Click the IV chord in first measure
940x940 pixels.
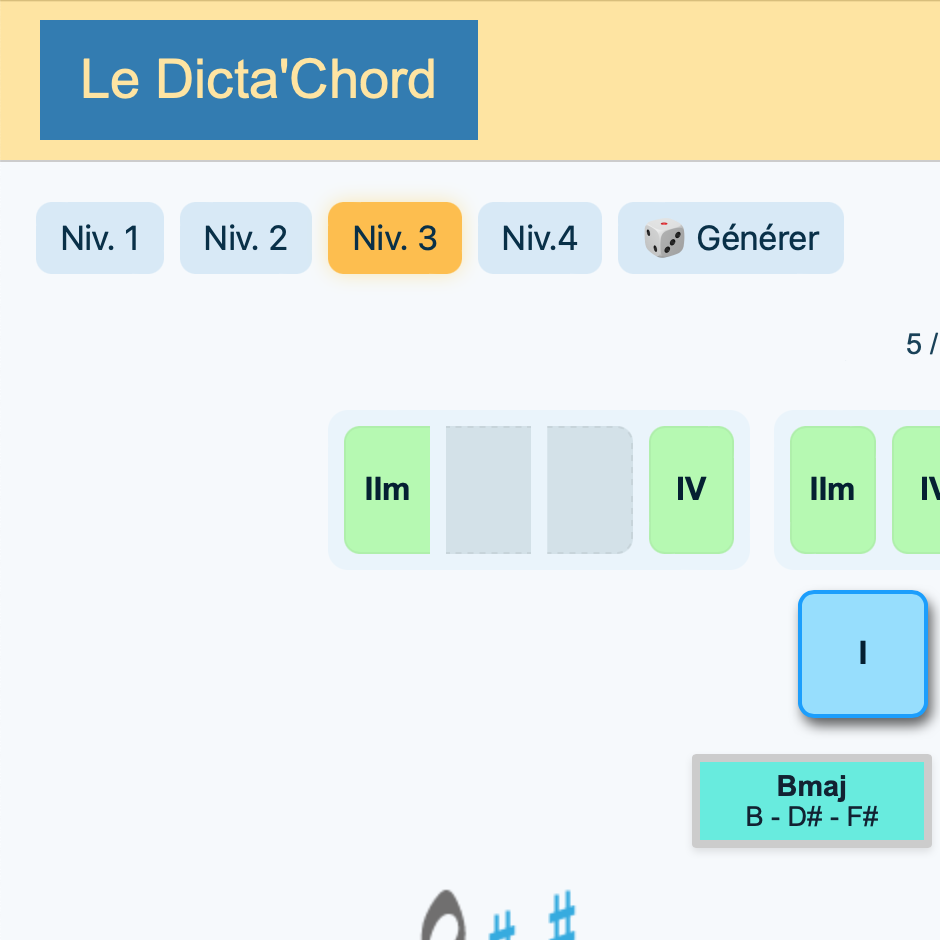pyautogui.click(x=691, y=490)
